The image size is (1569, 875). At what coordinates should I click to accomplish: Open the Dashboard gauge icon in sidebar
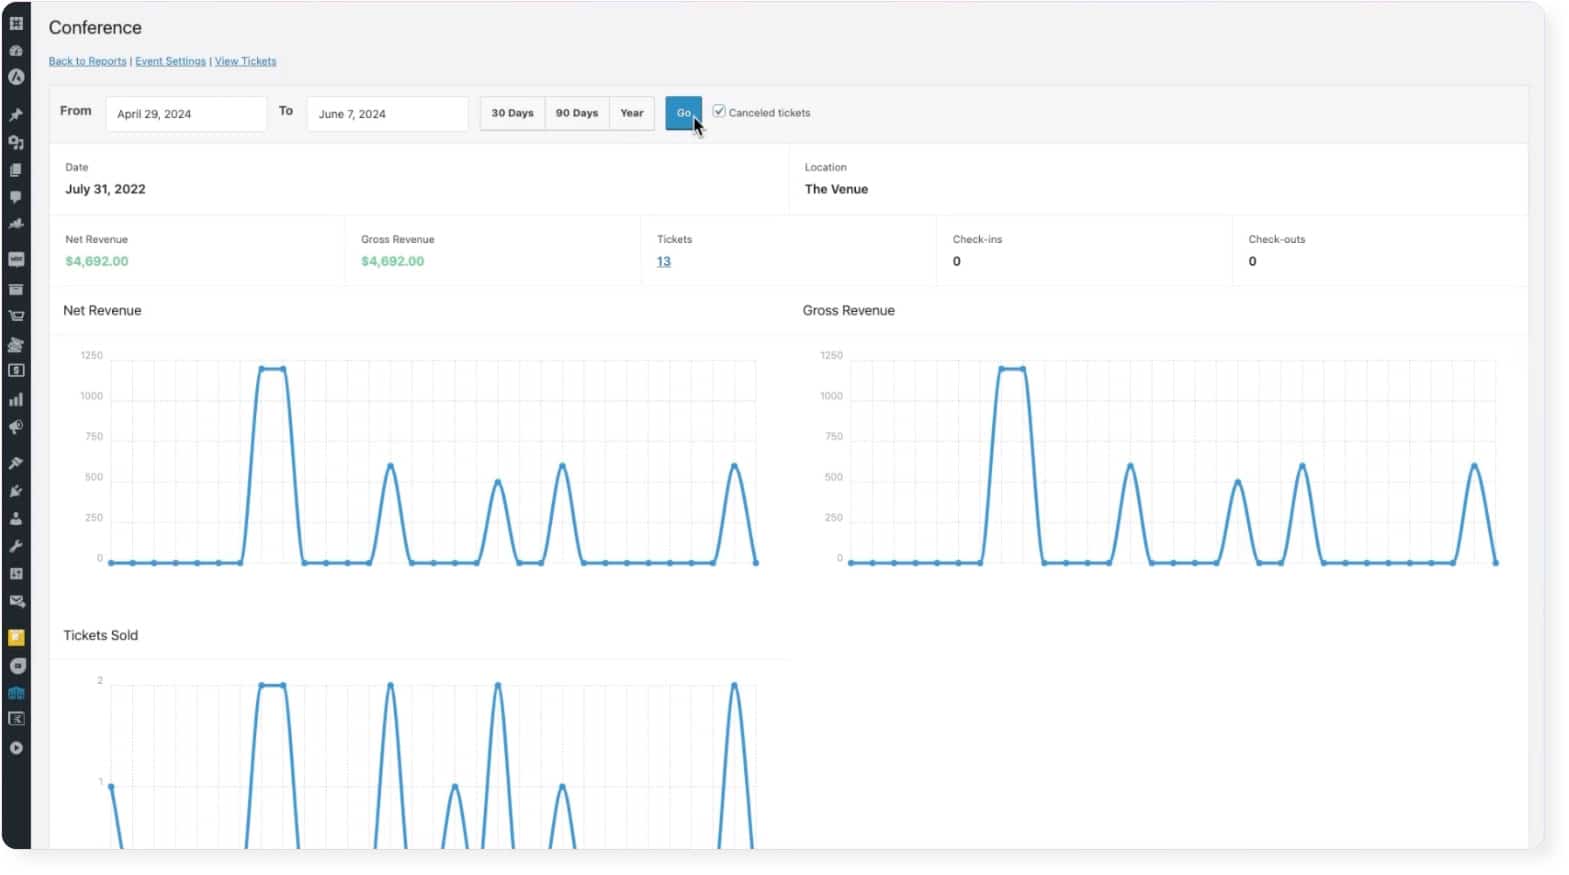pos(16,50)
